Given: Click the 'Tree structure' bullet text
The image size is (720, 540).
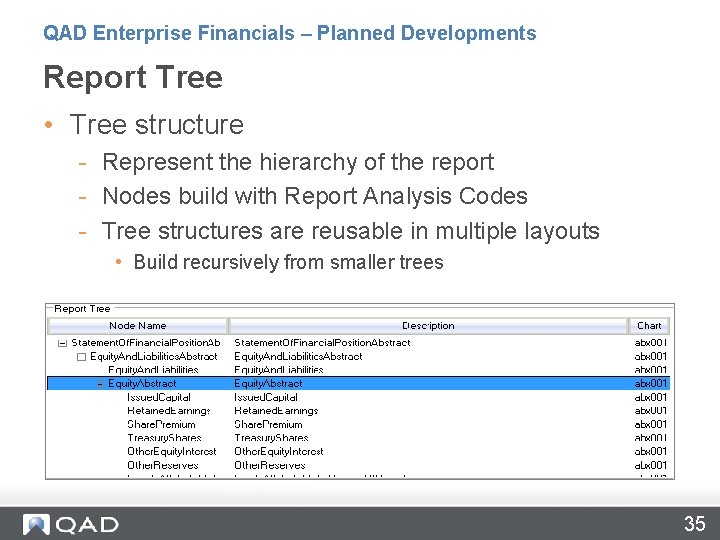Looking at the screenshot, I should (x=157, y=124).
